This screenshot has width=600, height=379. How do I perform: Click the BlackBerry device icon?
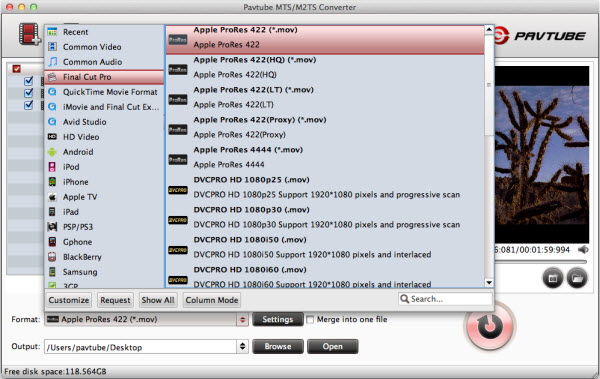click(52, 257)
